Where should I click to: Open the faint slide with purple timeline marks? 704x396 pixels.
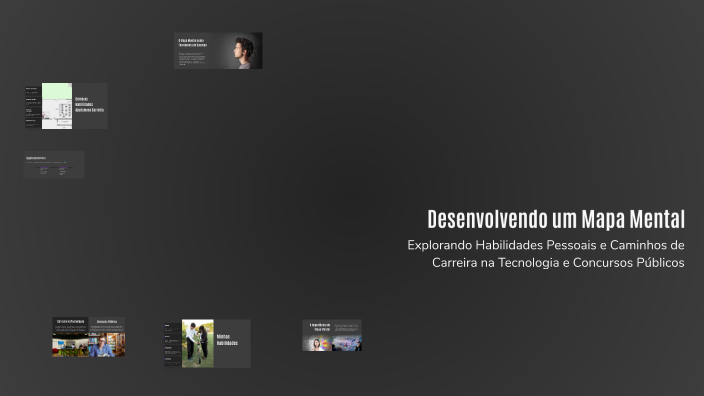click(x=54, y=165)
